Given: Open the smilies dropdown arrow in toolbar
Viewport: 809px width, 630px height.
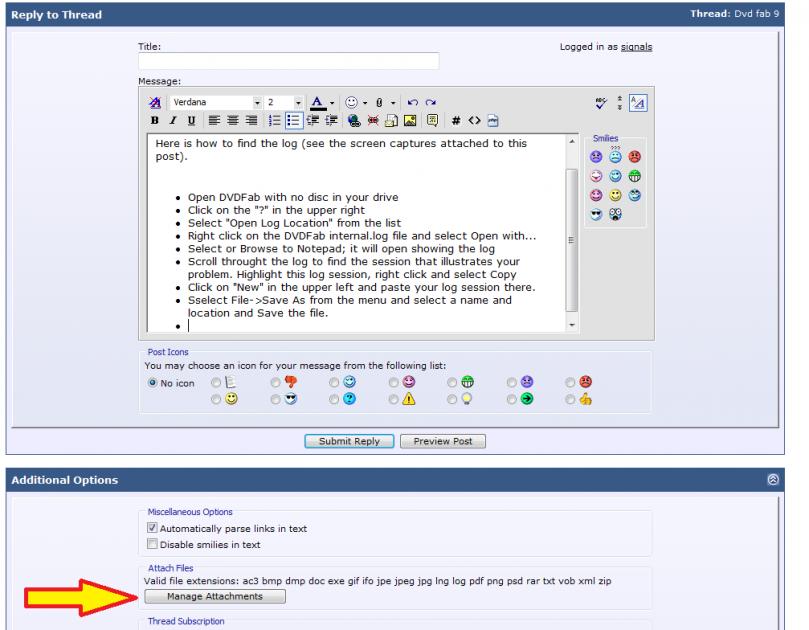Looking at the screenshot, I should tap(365, 103).
